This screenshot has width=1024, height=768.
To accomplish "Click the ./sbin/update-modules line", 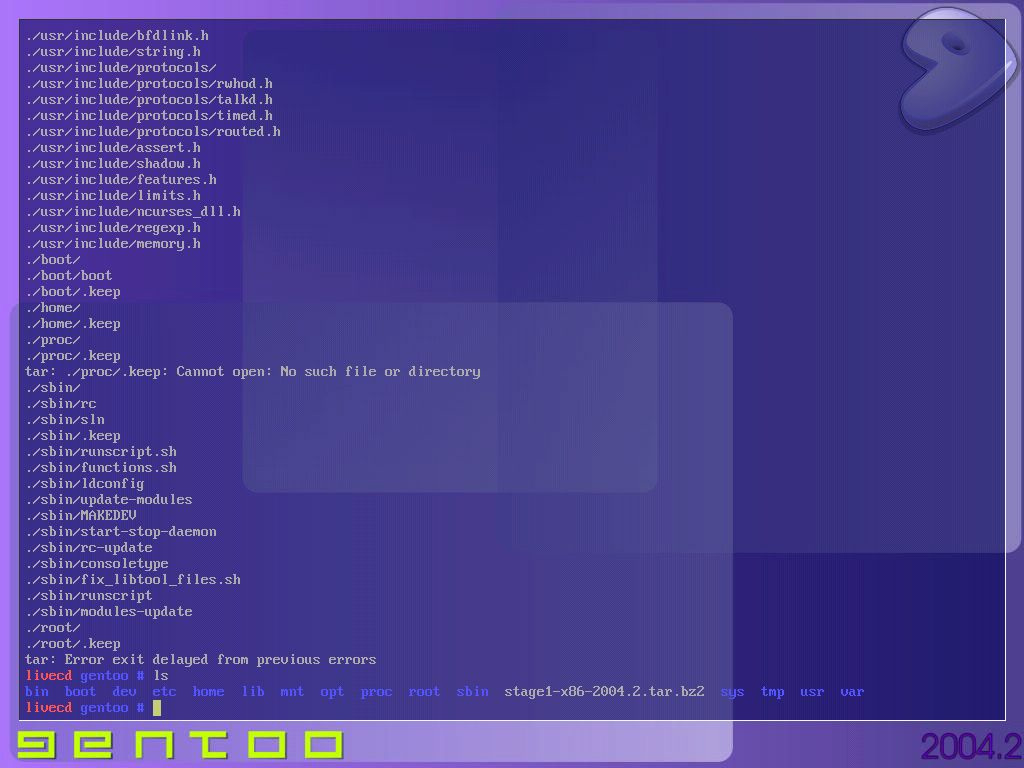I will [x=109, y=500].
